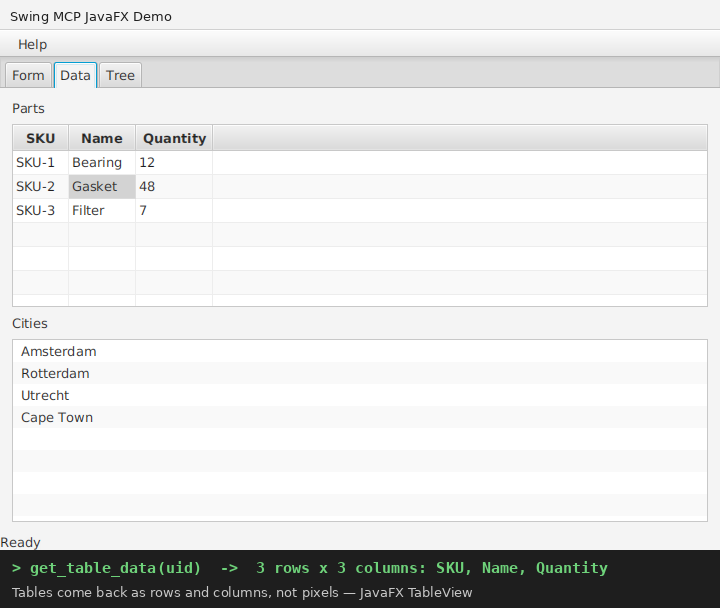Select Amsterdam in the Cities list

[x=360, y=351]
